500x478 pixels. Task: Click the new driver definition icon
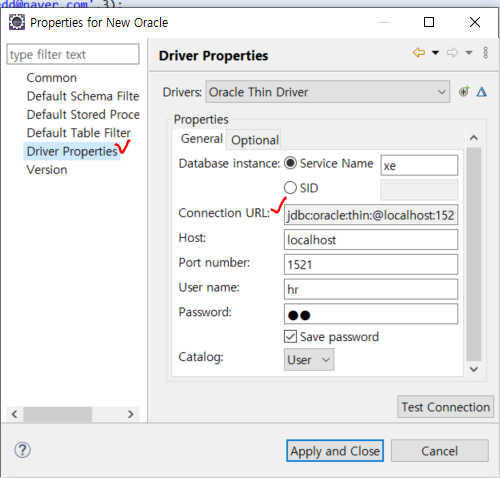(464, 91)
